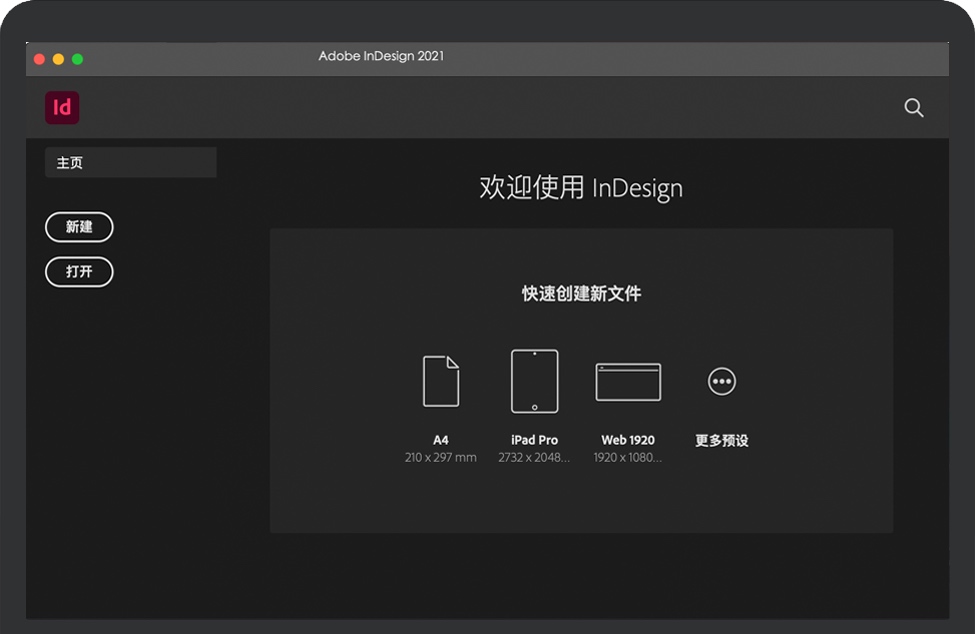This screenshot has height=634, width=975.
Task: Click the 快速创建新文件 heading
Action: 581,294
